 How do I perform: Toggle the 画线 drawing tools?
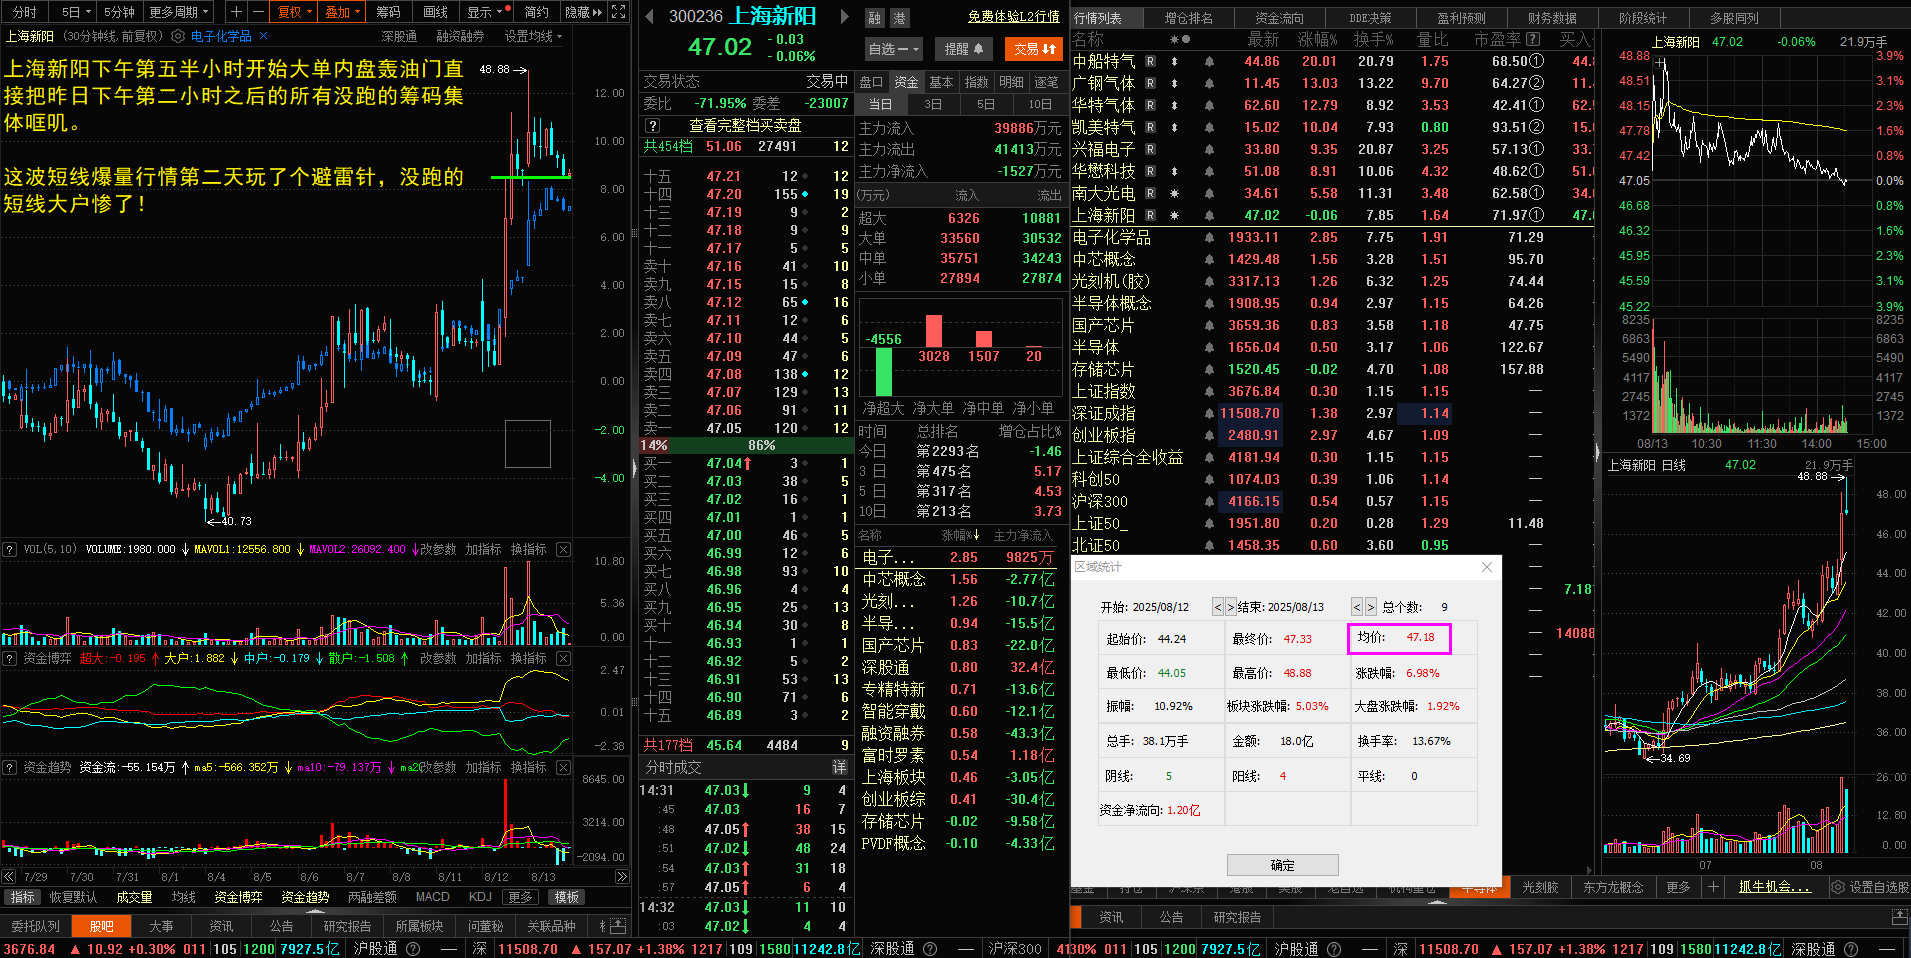coord(435,12)
